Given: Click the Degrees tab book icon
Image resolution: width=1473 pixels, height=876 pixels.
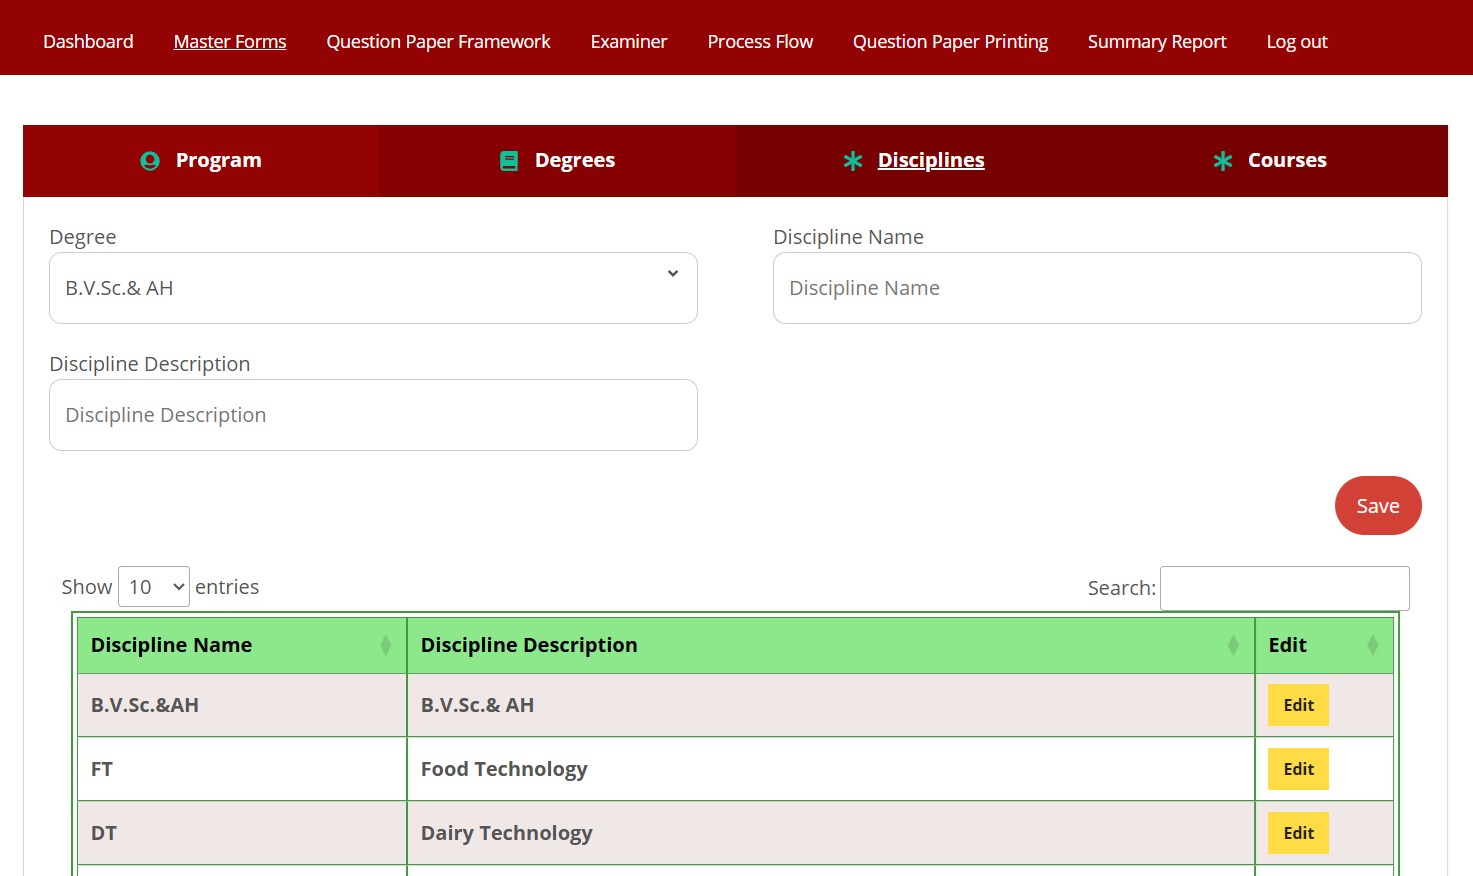Looking at the screenshot, I should pyautogui.click(x=509, y=161).
